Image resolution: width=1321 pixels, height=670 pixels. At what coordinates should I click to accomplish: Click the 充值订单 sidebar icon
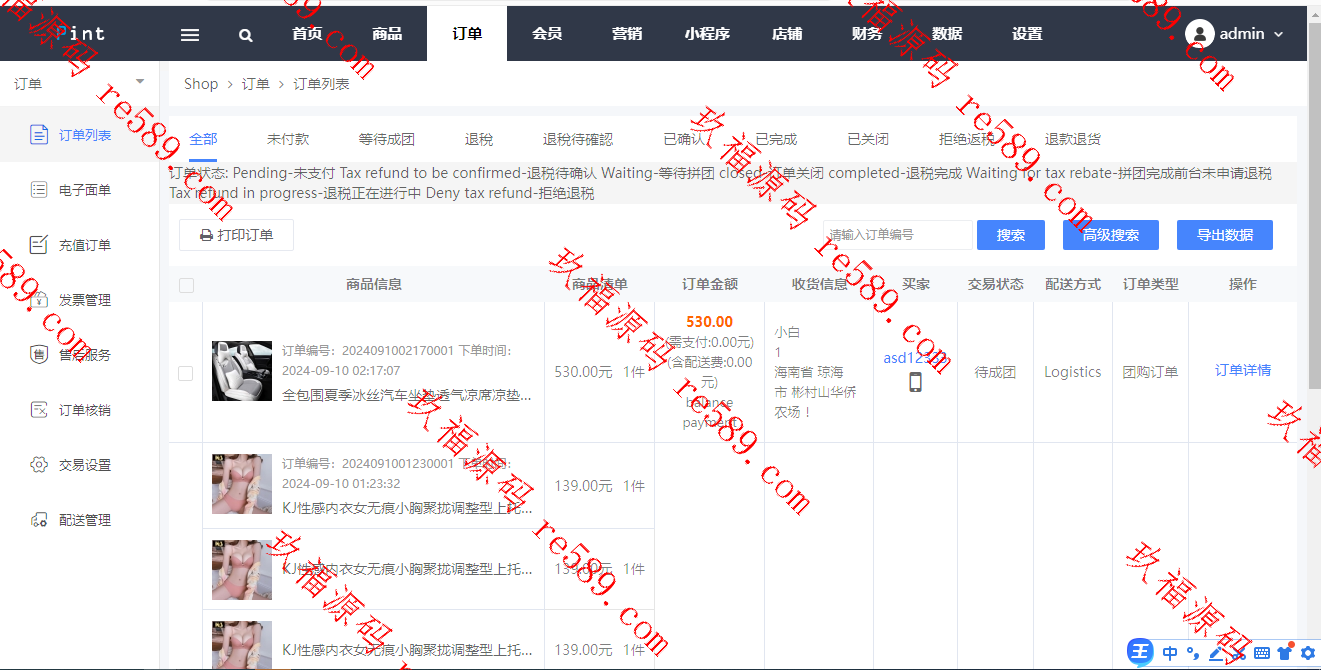click(x=39, y=245)
